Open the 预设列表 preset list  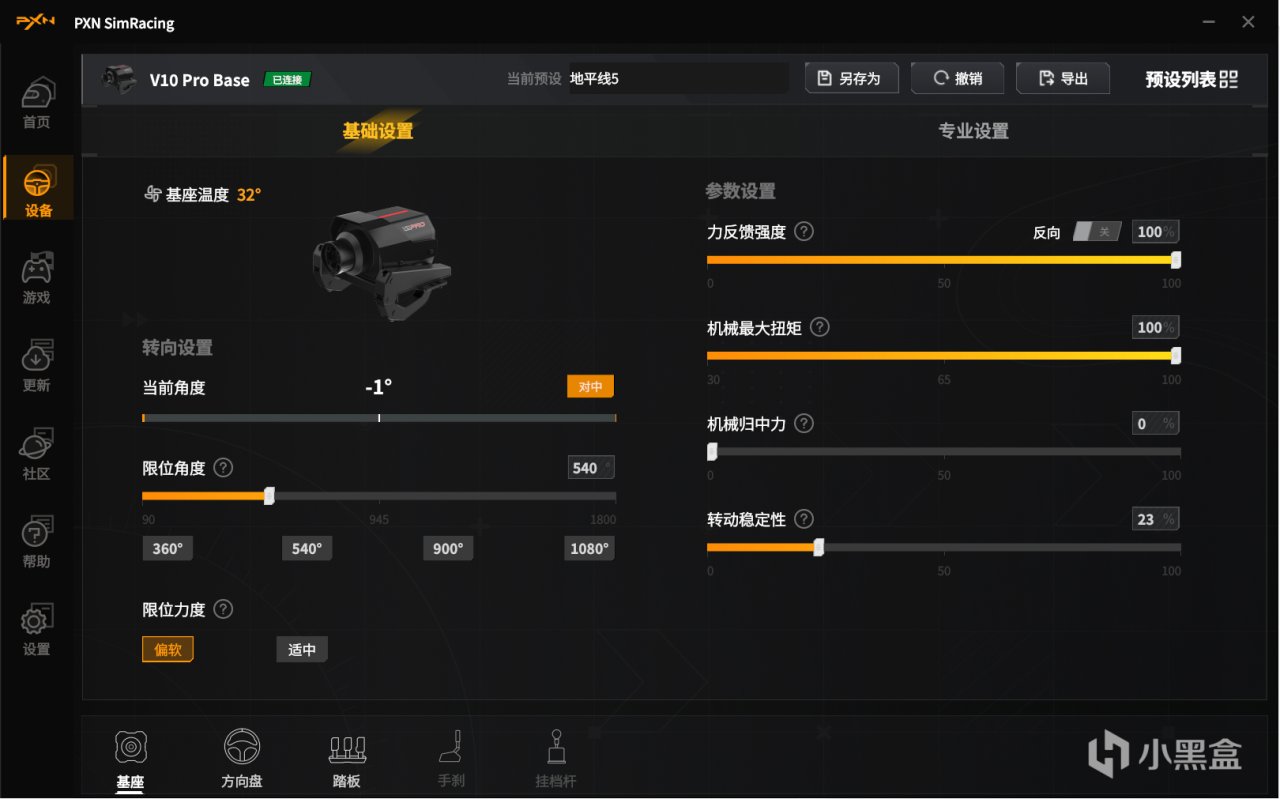pos(1192,79)
